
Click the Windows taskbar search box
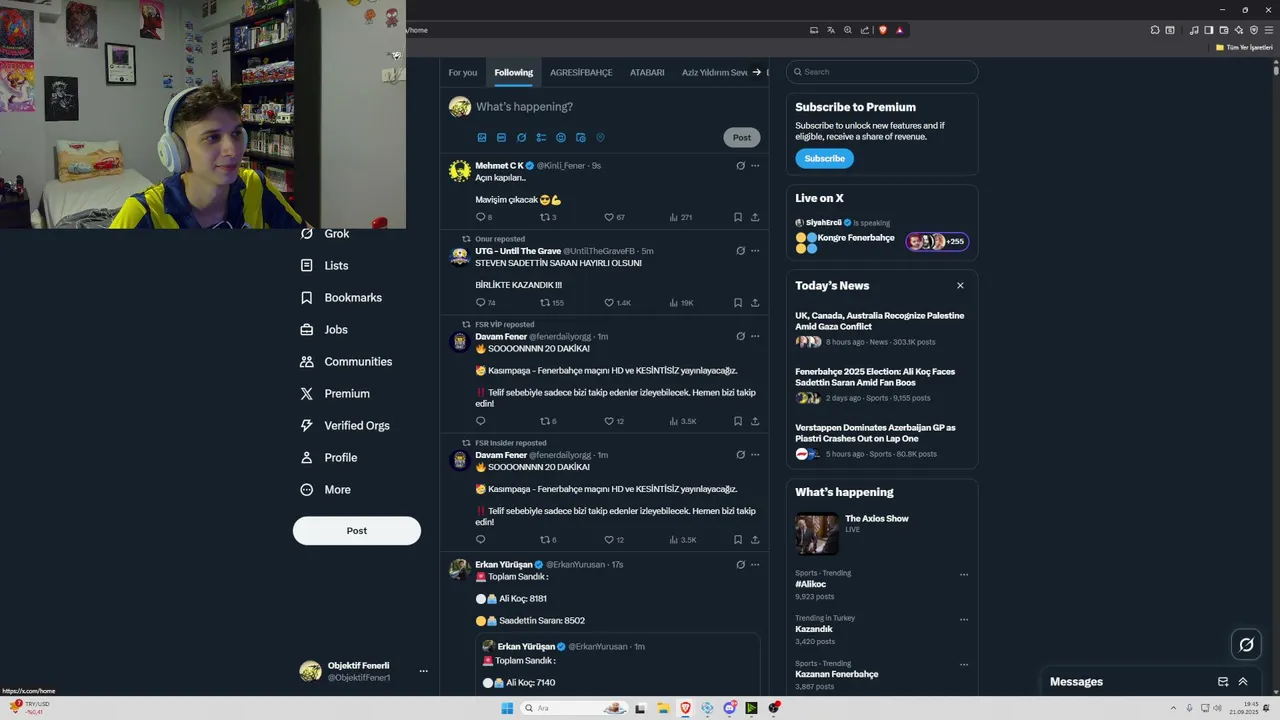coord(576,708)
